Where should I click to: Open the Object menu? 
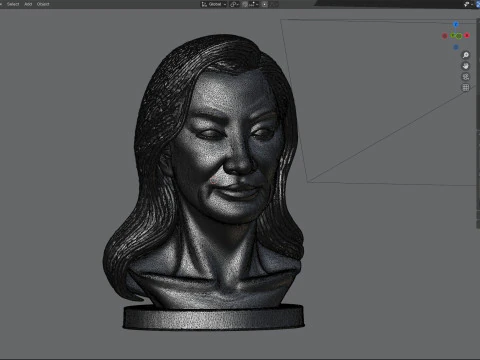(43, 4)
